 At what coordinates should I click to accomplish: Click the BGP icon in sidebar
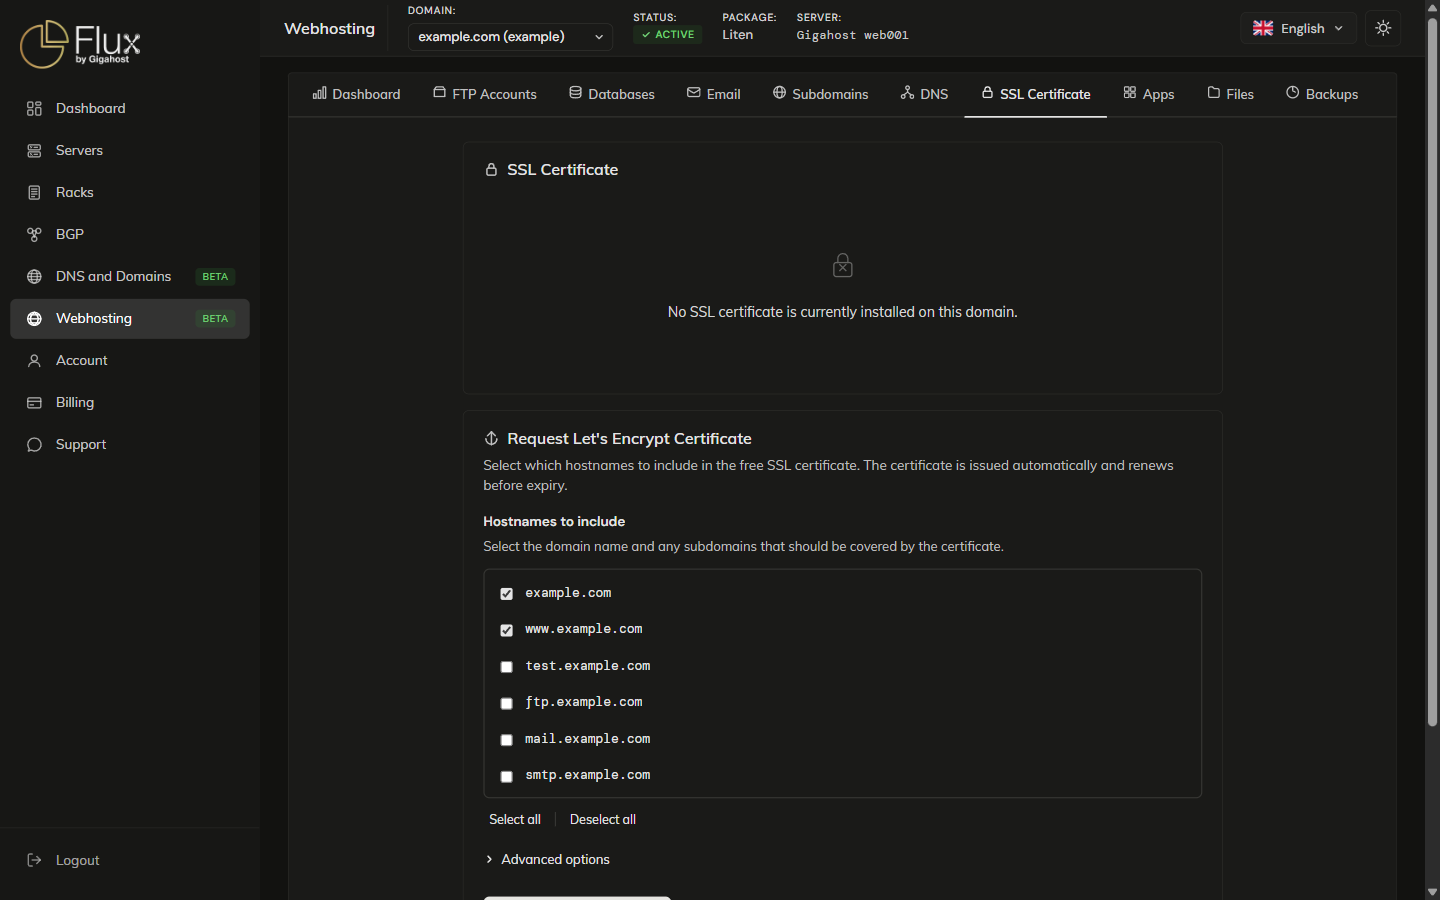coord(34,235)
